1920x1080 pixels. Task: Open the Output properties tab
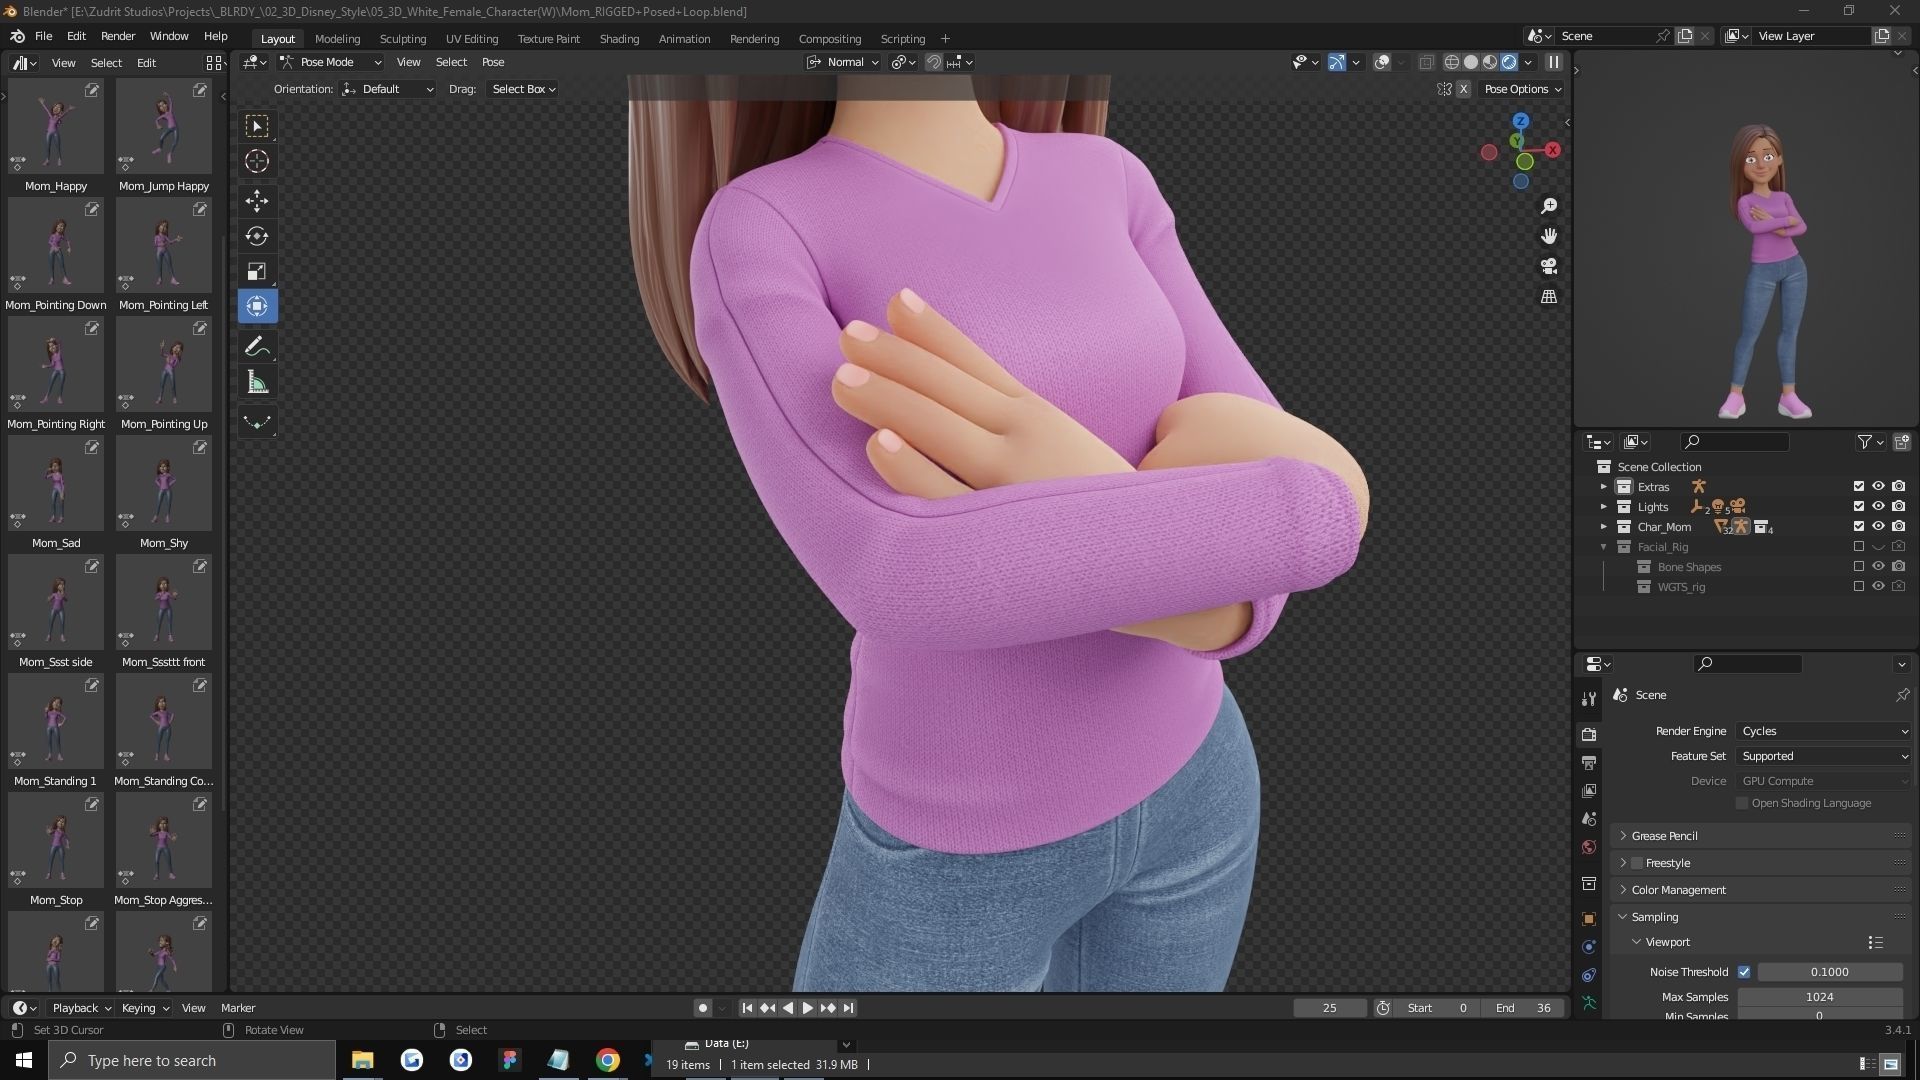pyautogui.click(x=1589, y=762)
